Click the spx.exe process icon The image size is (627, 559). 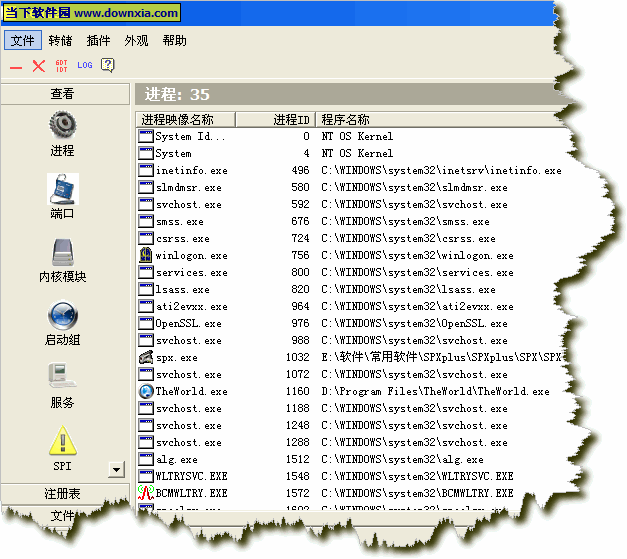(x=146, y=357)
